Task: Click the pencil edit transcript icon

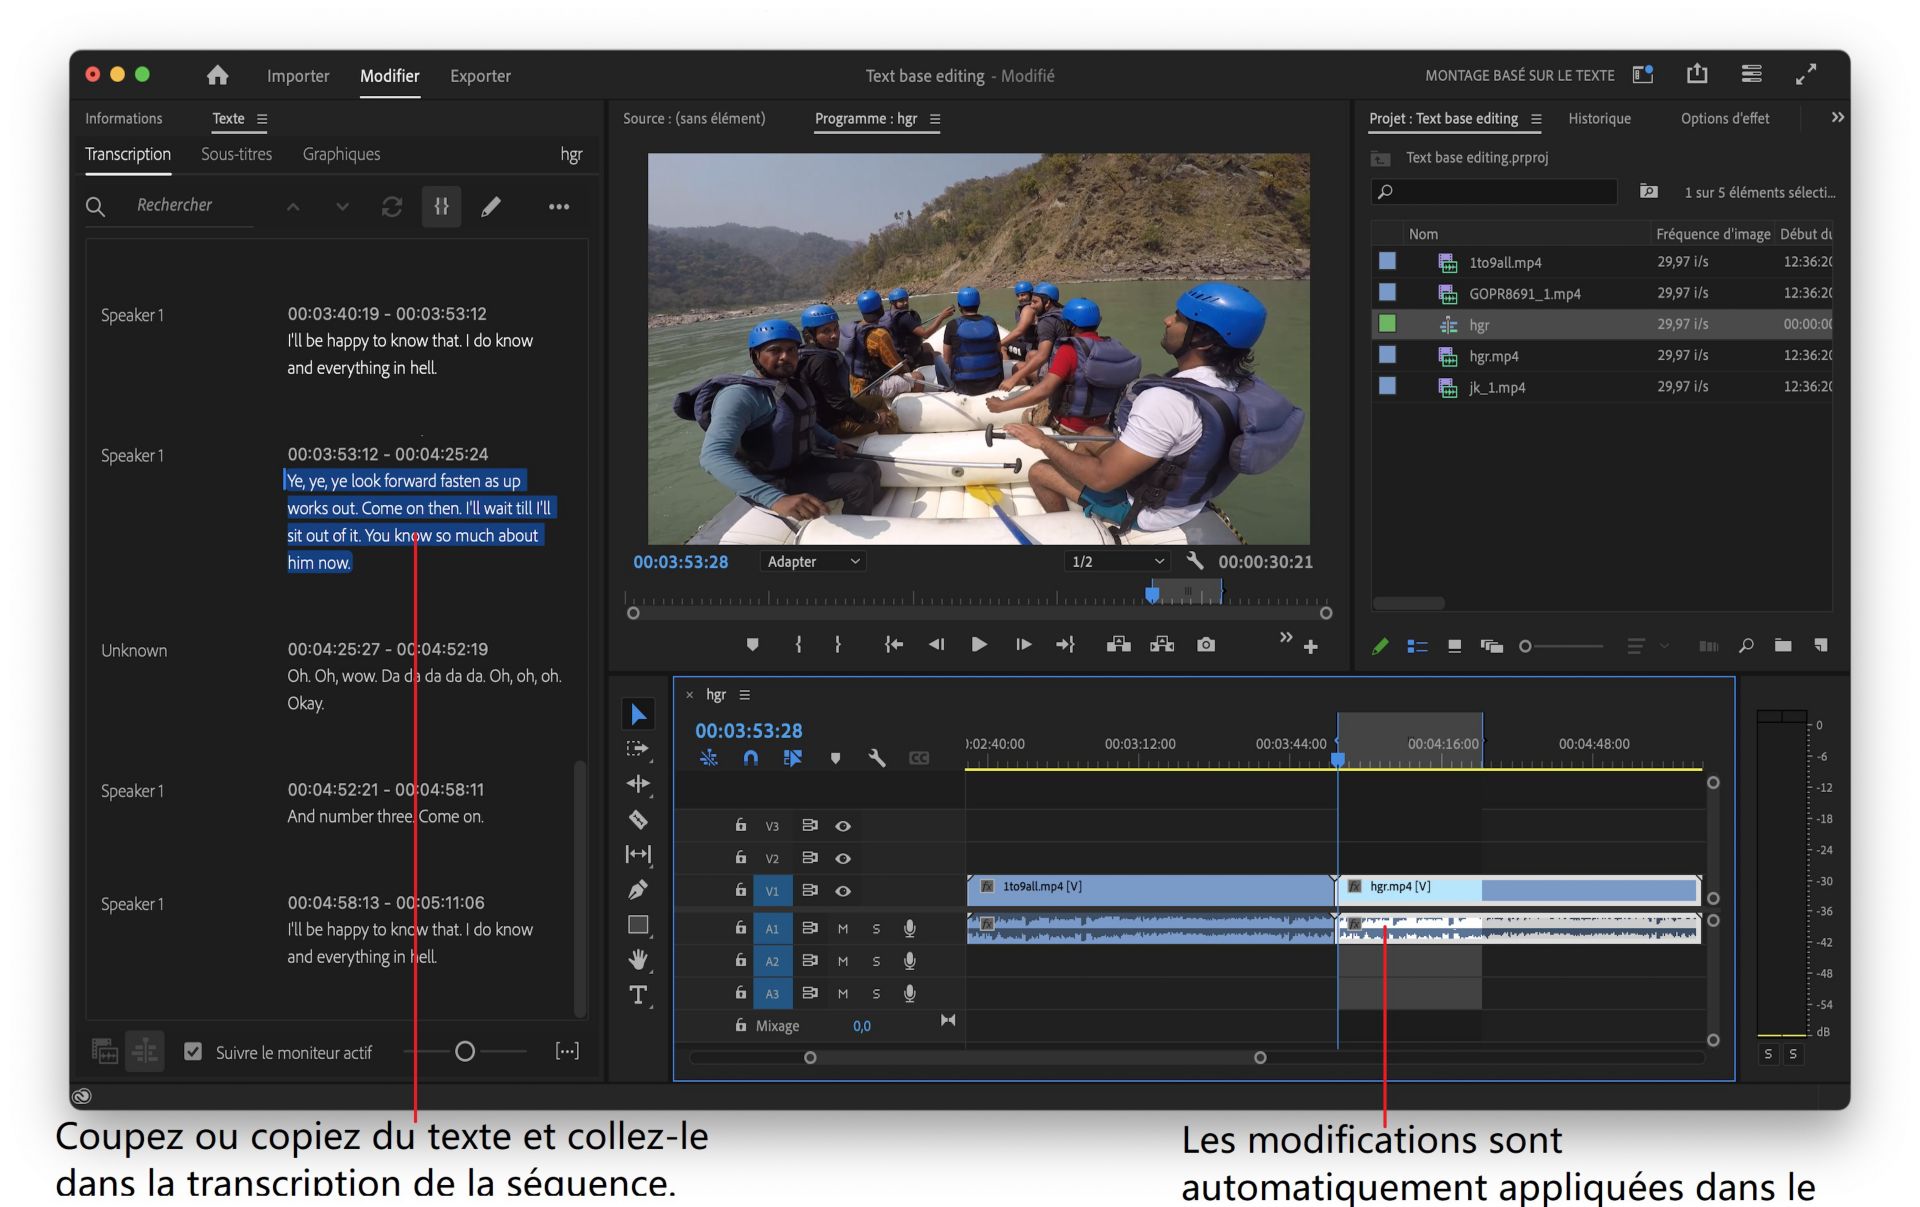Action: pyautogui.click(x=491, y=206)
